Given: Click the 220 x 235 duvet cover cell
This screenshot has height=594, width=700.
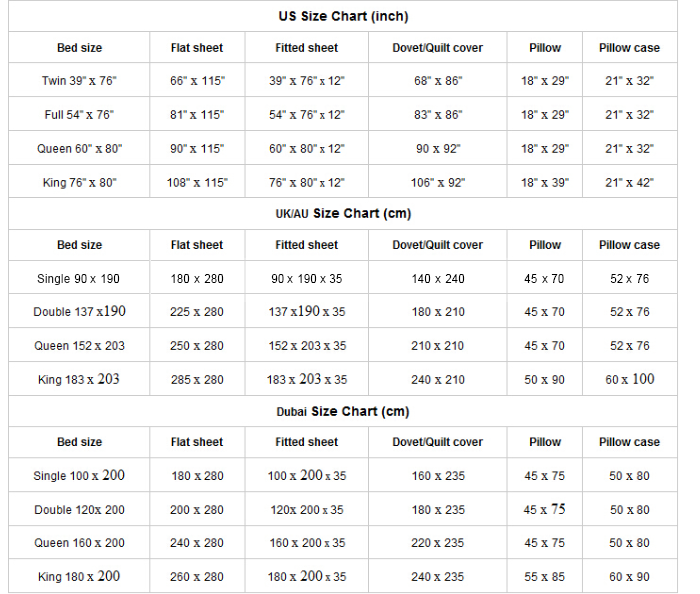Looking at the screenshot, I should (x=438, y=543).
